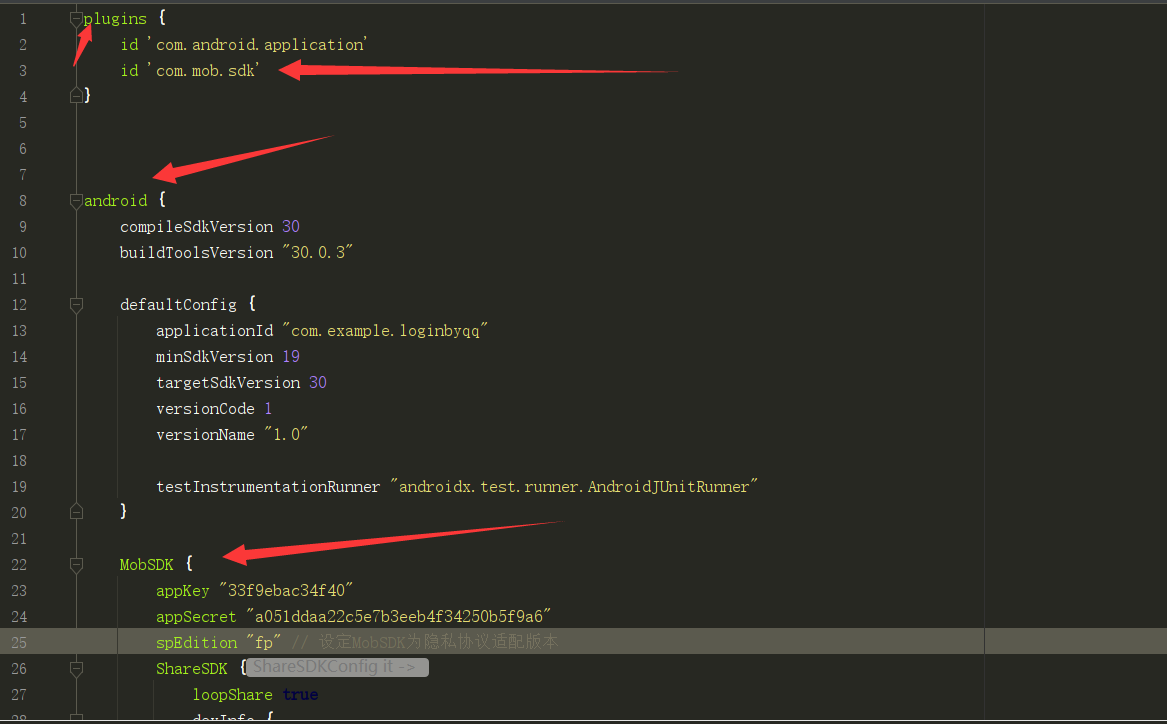The width and height of the screenshot is (1167, 724).
Task: Place cursor on the plugins keyword
Action: tap(115, 19)
